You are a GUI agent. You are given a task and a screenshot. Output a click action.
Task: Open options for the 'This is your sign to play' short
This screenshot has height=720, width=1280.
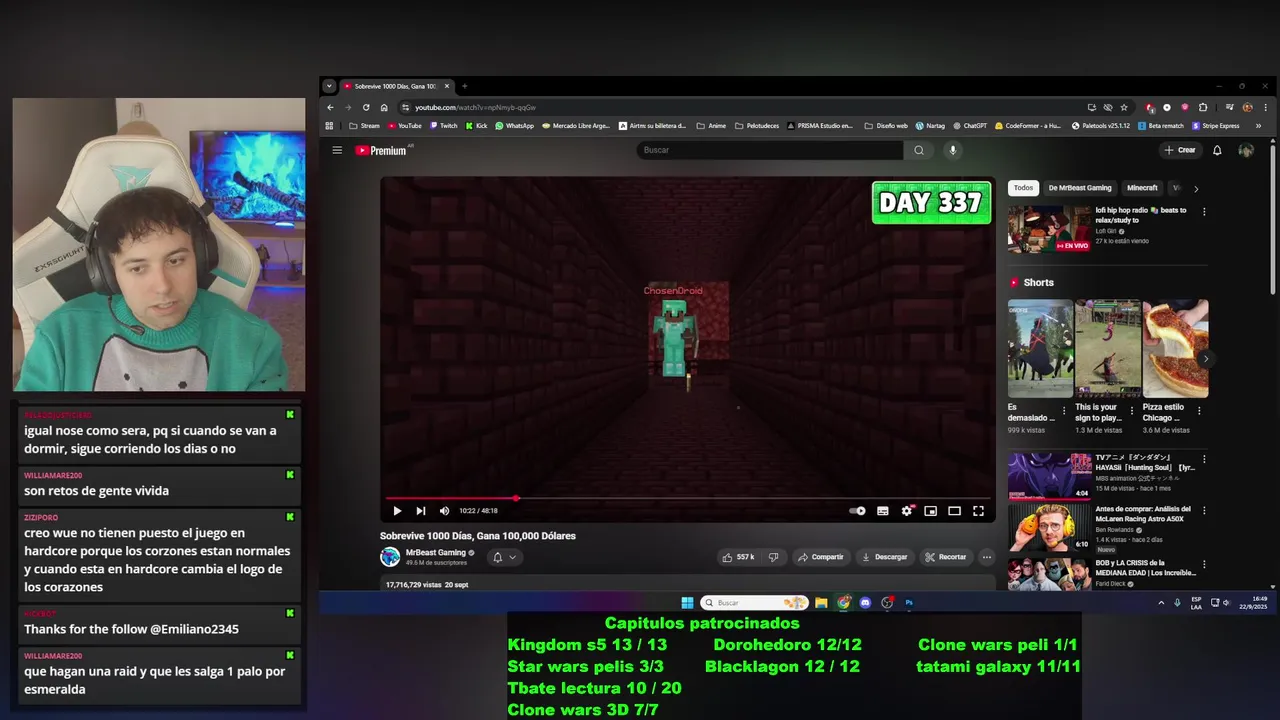[x=1132, y=410]
